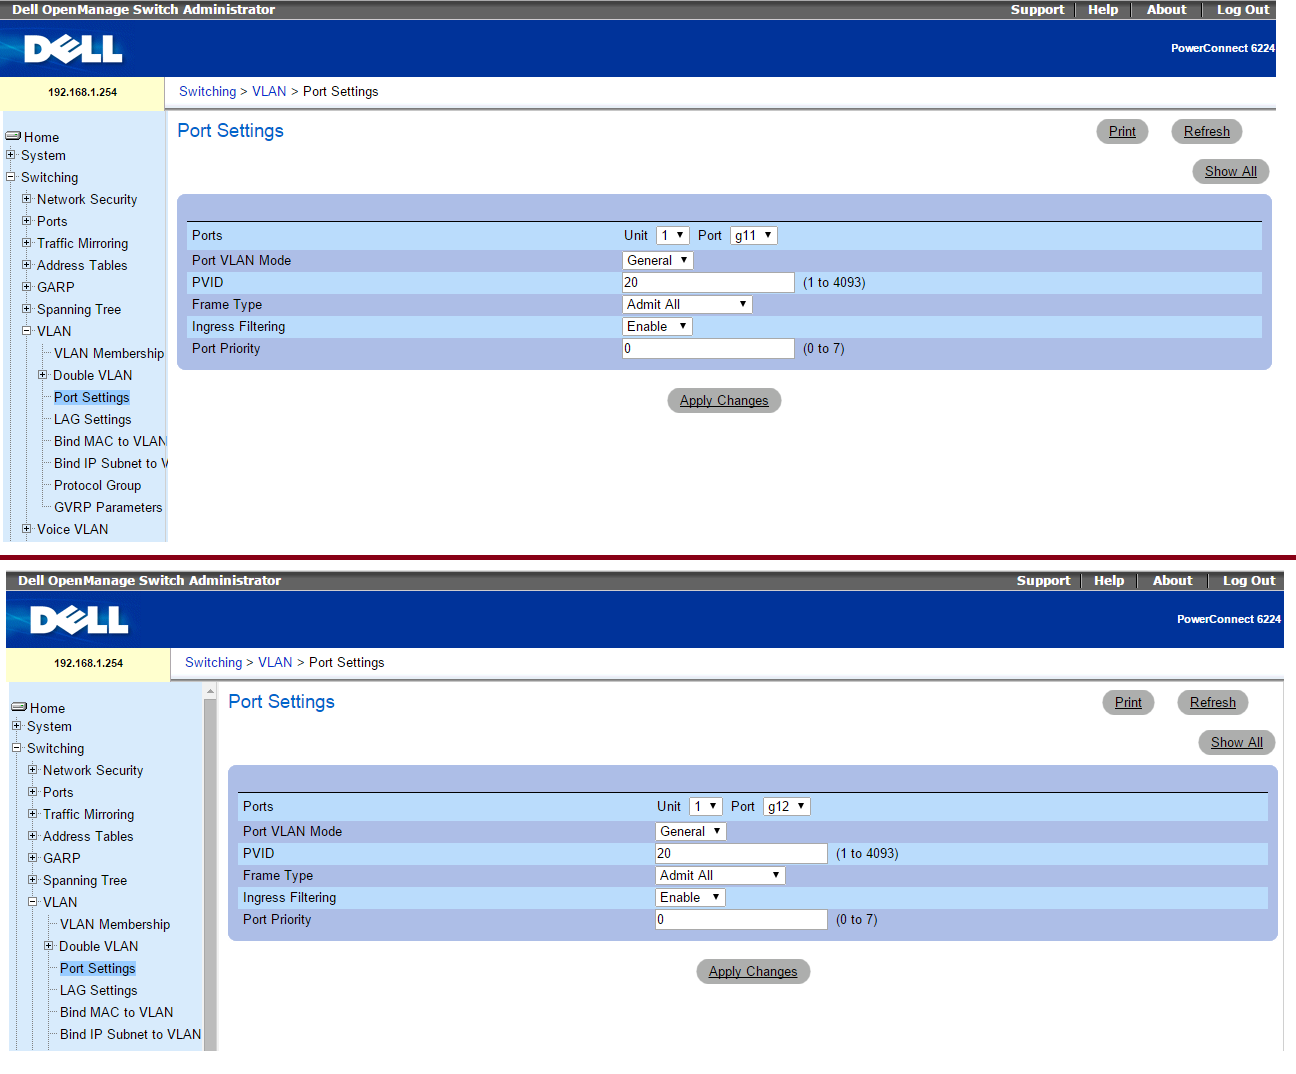Click the Dell logo above the g11 port page
This screenshot has height=1074, width=1296.
click(73, 48)
